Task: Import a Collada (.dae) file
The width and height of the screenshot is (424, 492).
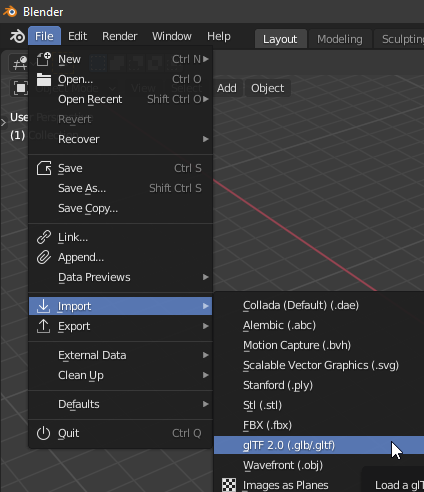Action: tap(319, 305)
